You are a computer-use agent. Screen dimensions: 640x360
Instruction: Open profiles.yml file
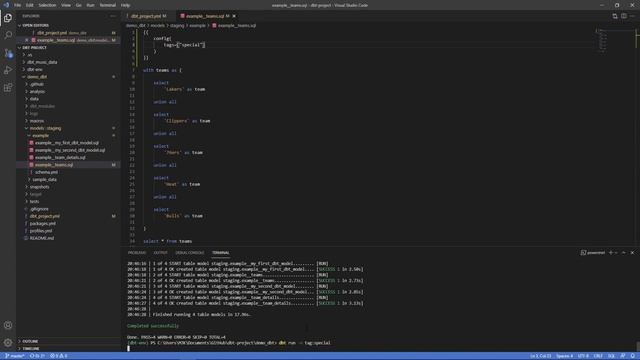(41, 231)
